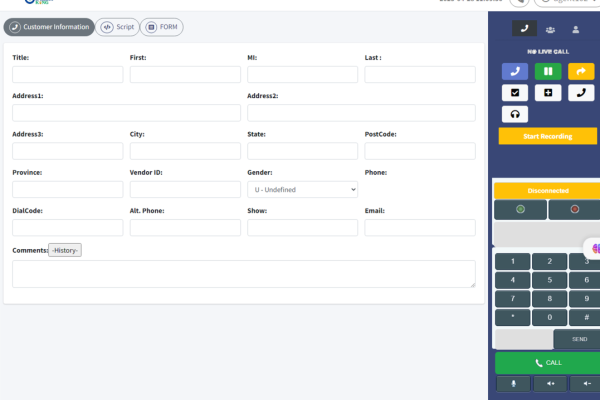Dial digit 7 on keypad

click(513, 299)
